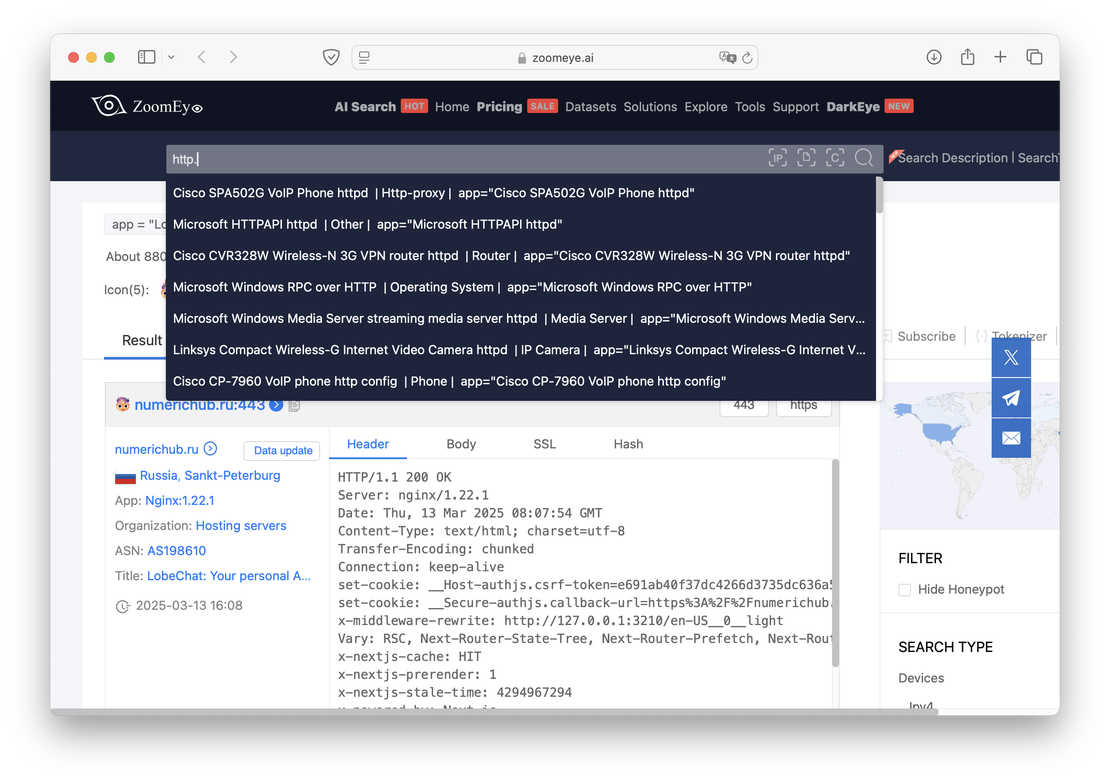Open Safari tab overview icon
The image size is (1110, 782).
click(1034, 57)
